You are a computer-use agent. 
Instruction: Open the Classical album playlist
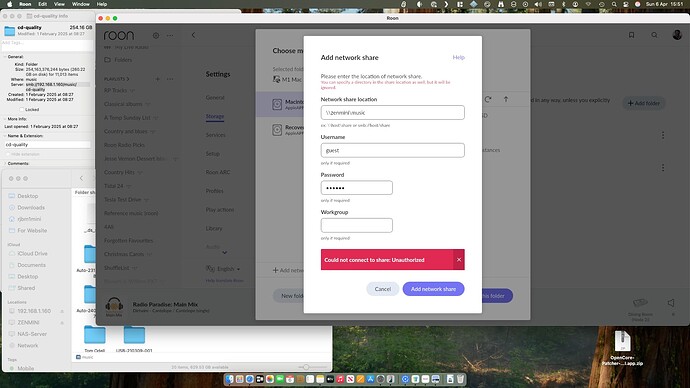123,104
